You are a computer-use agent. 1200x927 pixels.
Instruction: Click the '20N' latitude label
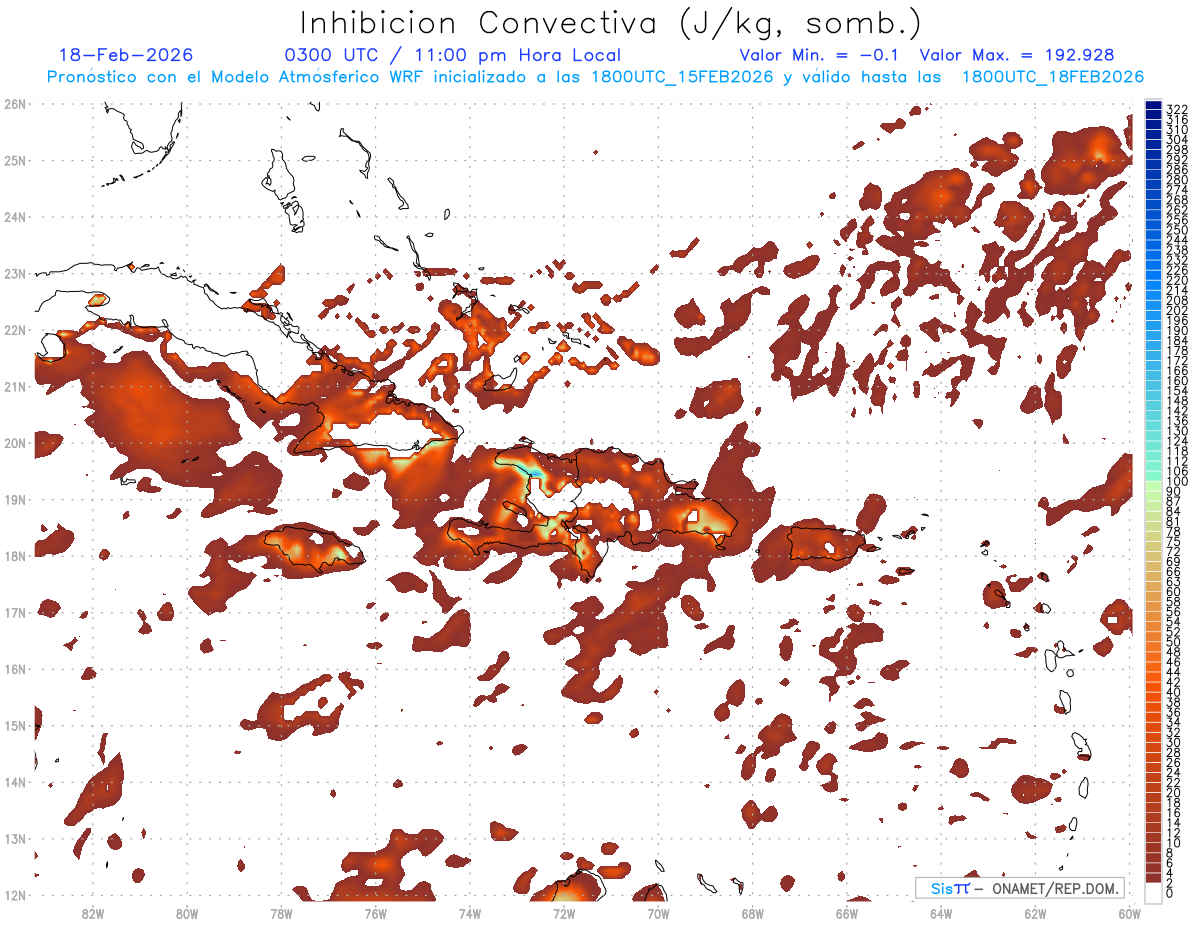(x=14, y=443)
